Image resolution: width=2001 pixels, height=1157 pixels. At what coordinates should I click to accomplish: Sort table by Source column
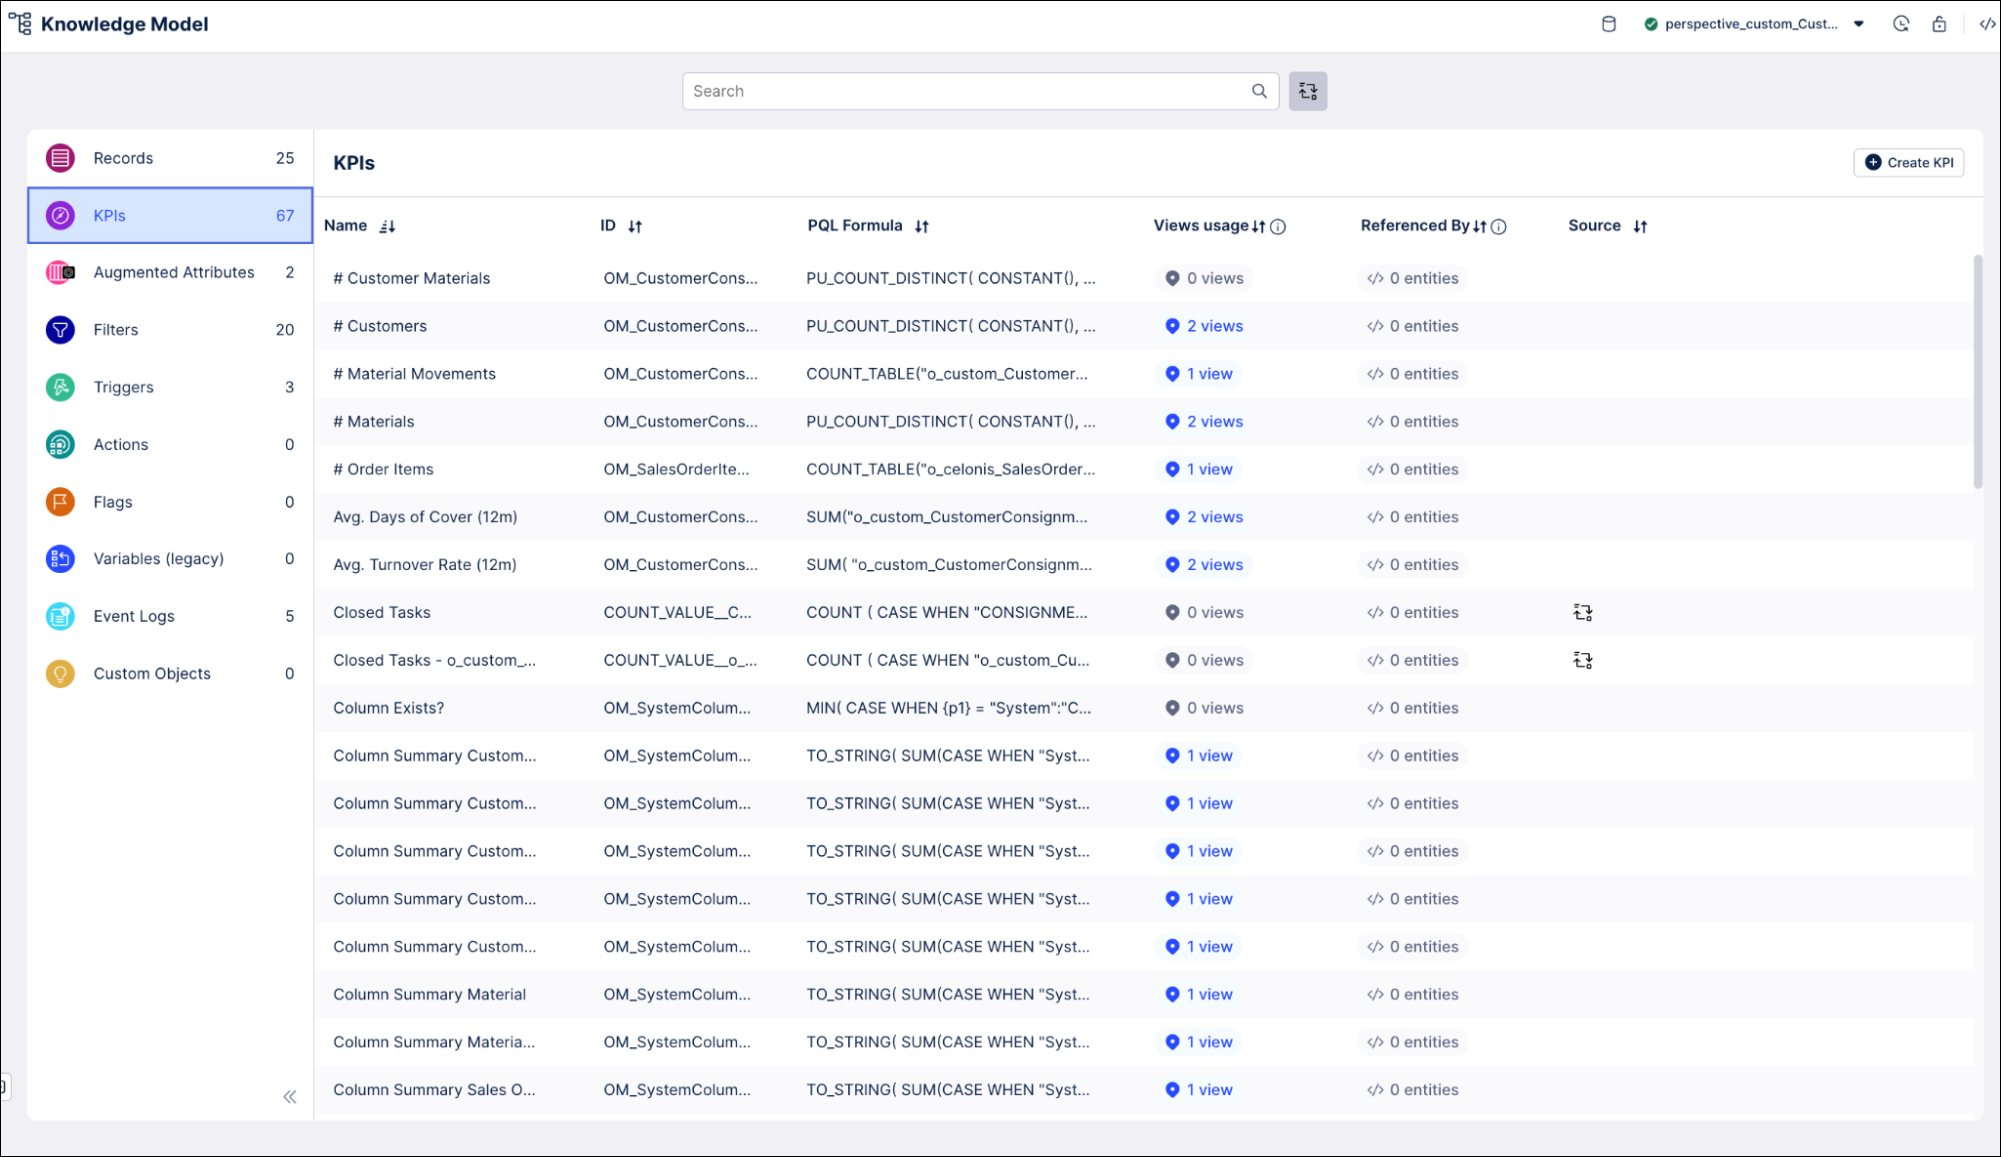[1640, 227]
